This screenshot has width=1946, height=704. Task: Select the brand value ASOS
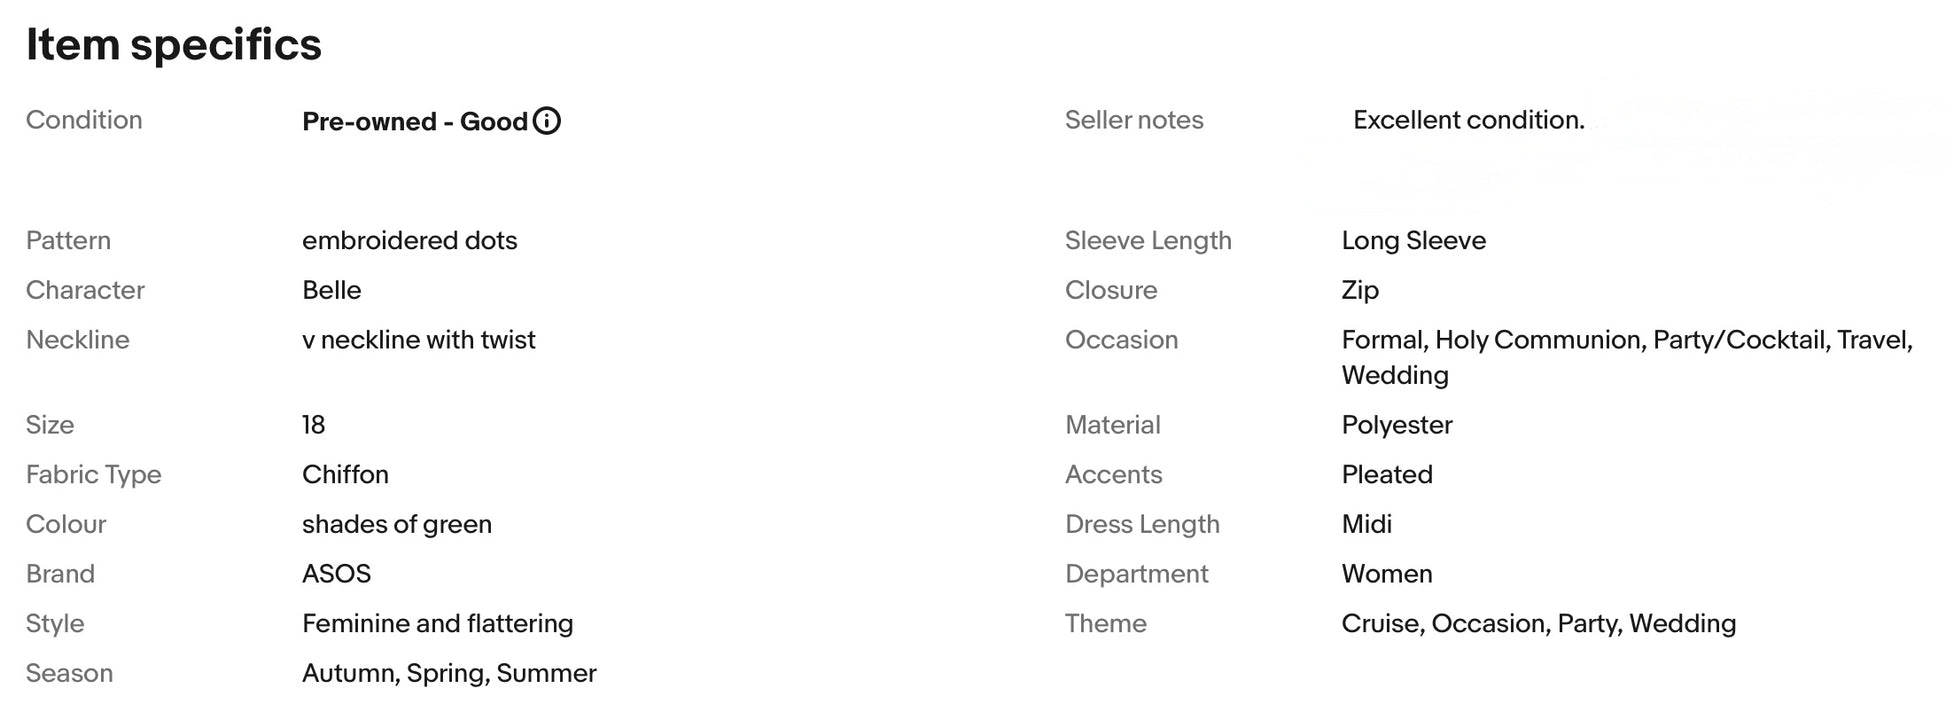[x=337, y=574]
